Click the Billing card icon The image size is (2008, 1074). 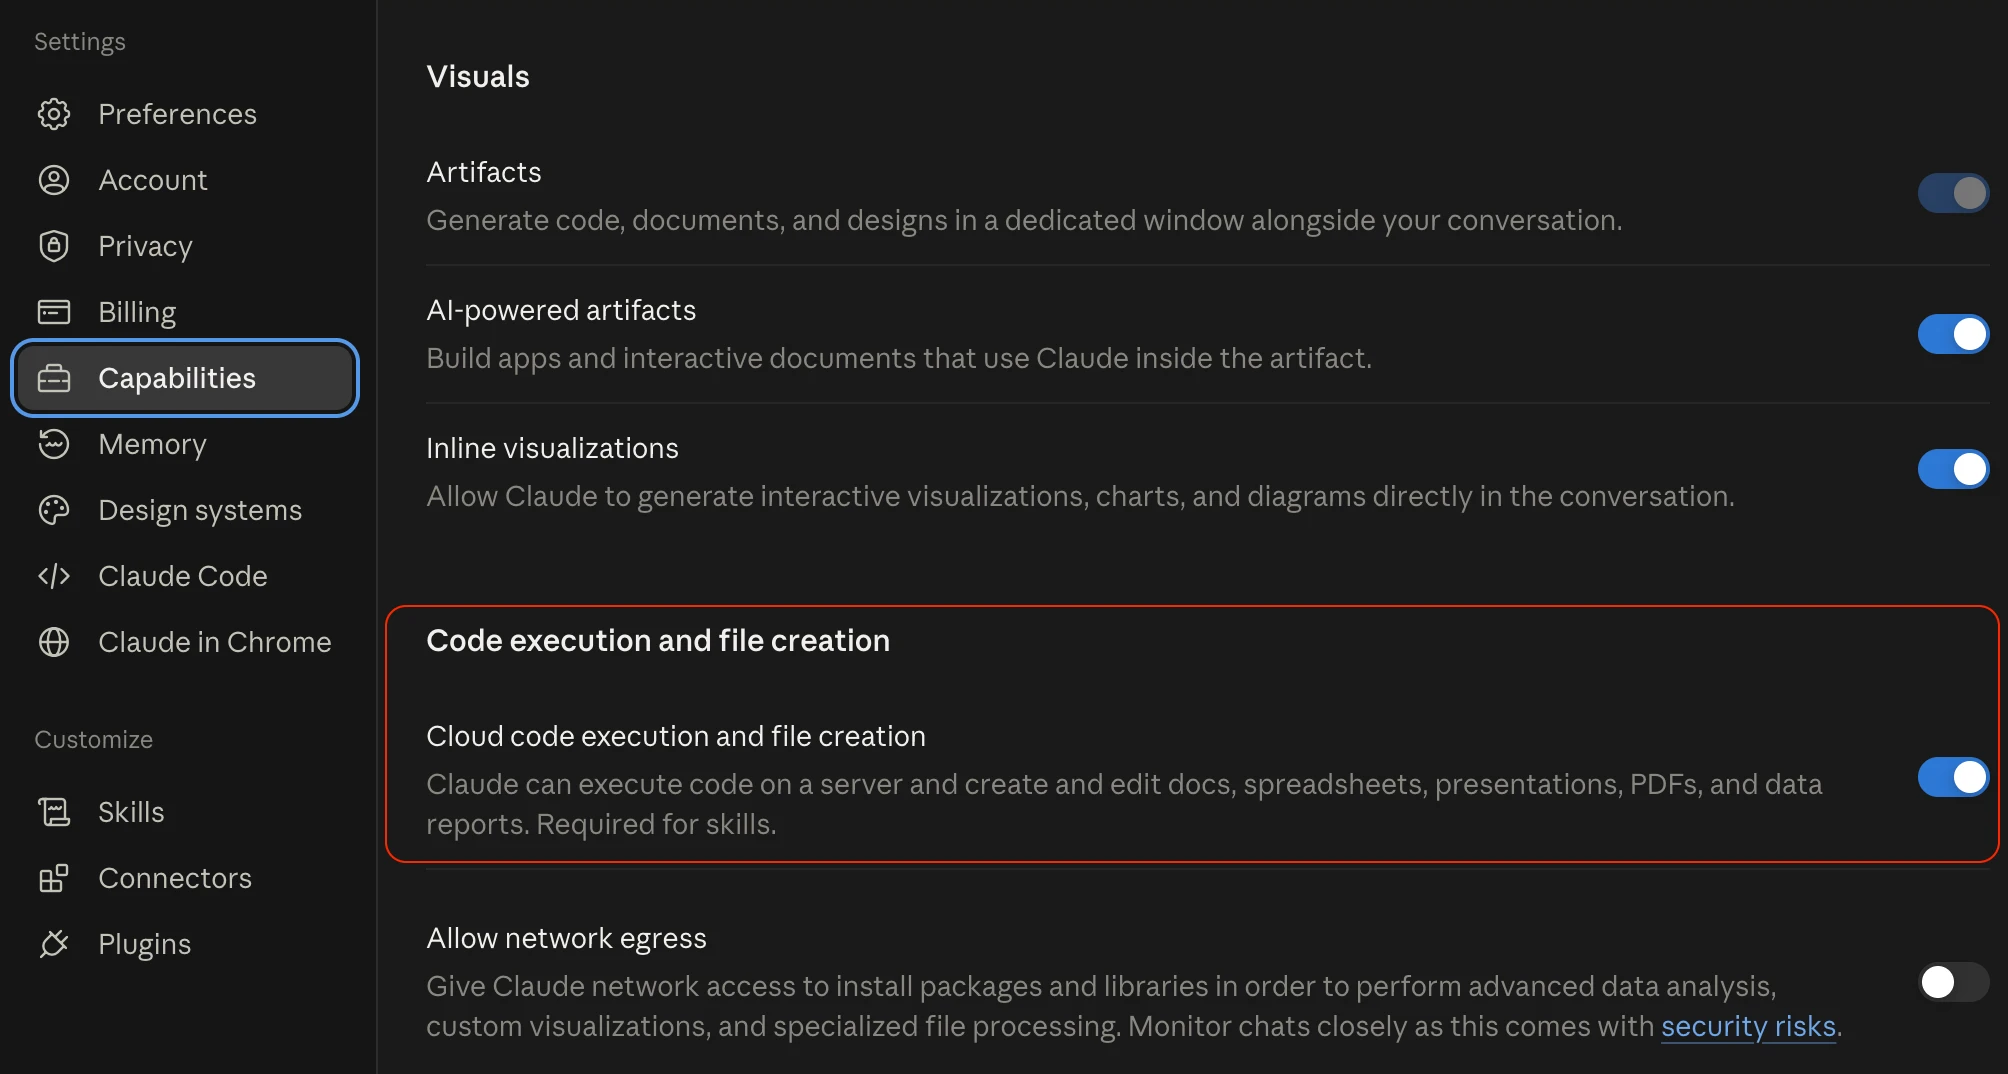(x=54, y=312)
